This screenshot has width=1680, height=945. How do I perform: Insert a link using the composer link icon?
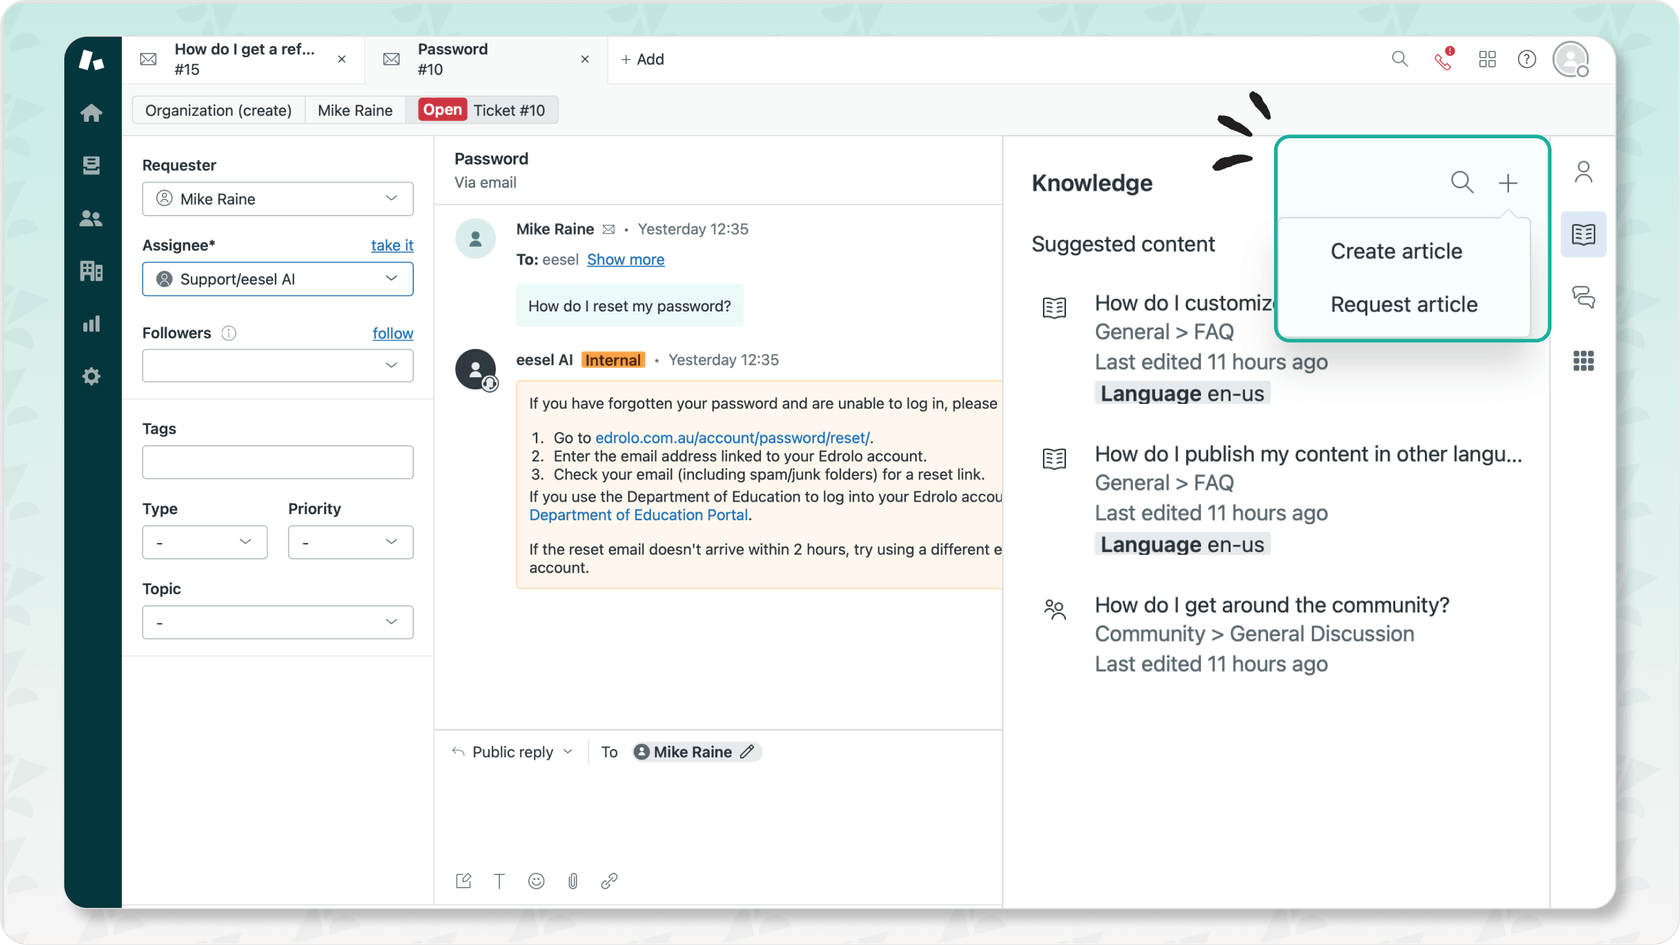(x=609, y=881)
